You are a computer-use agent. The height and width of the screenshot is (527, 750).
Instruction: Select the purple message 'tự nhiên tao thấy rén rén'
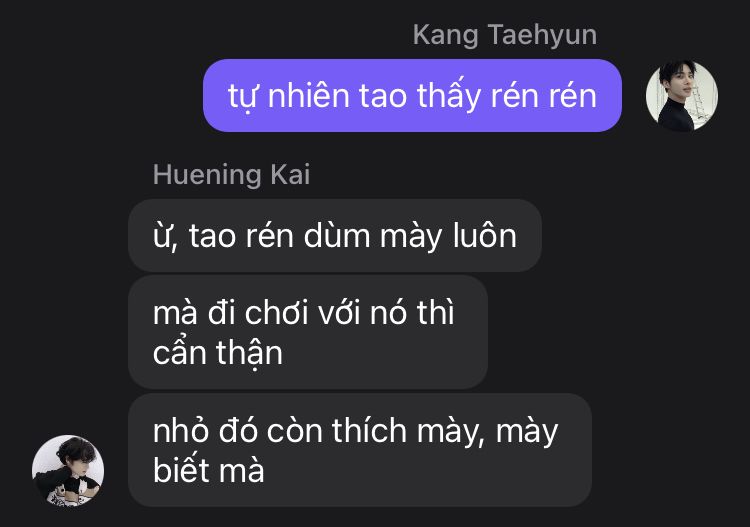pos(412,96)
